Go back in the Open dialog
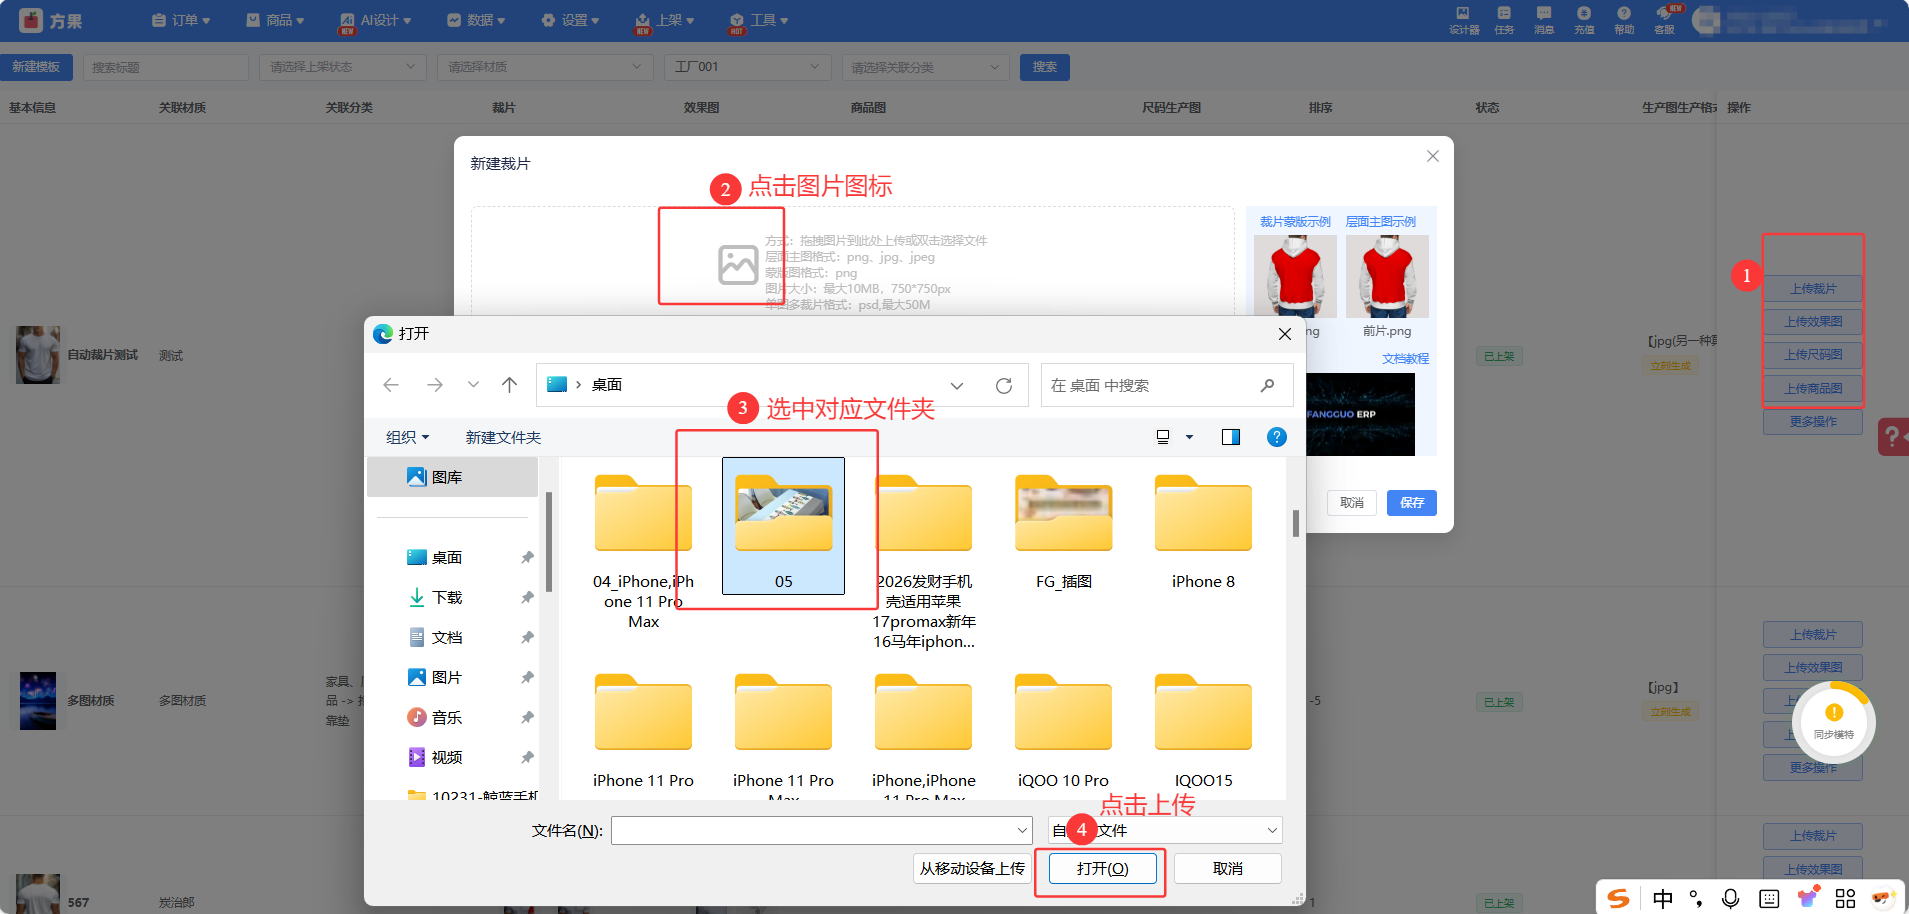Screen dimensions: 1909x914 click(x=391, y=385)
